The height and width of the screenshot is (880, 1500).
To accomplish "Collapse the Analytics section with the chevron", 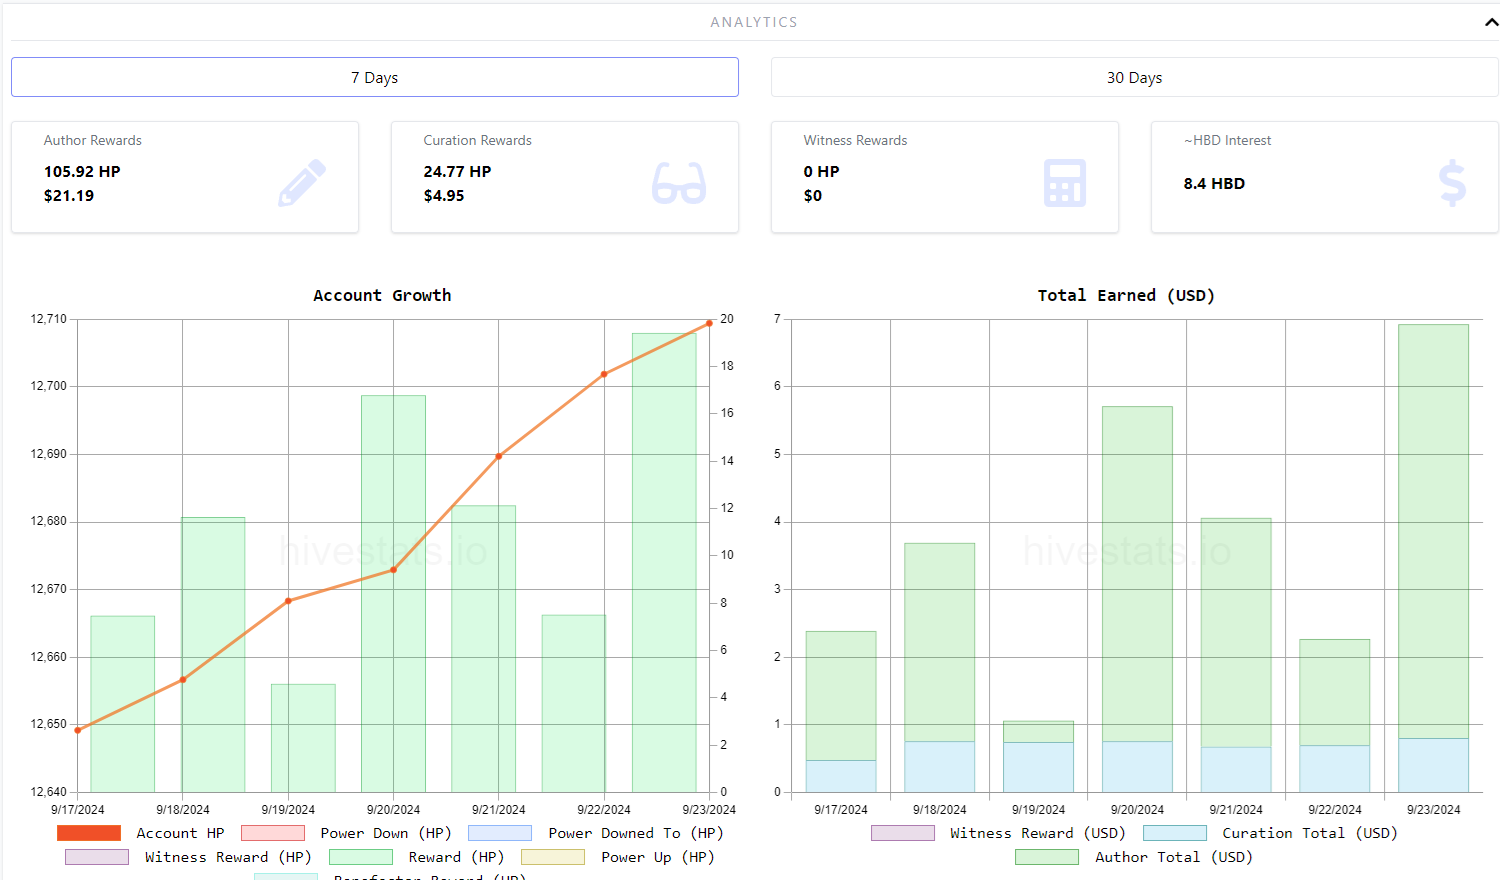I will click(1491, 22).
